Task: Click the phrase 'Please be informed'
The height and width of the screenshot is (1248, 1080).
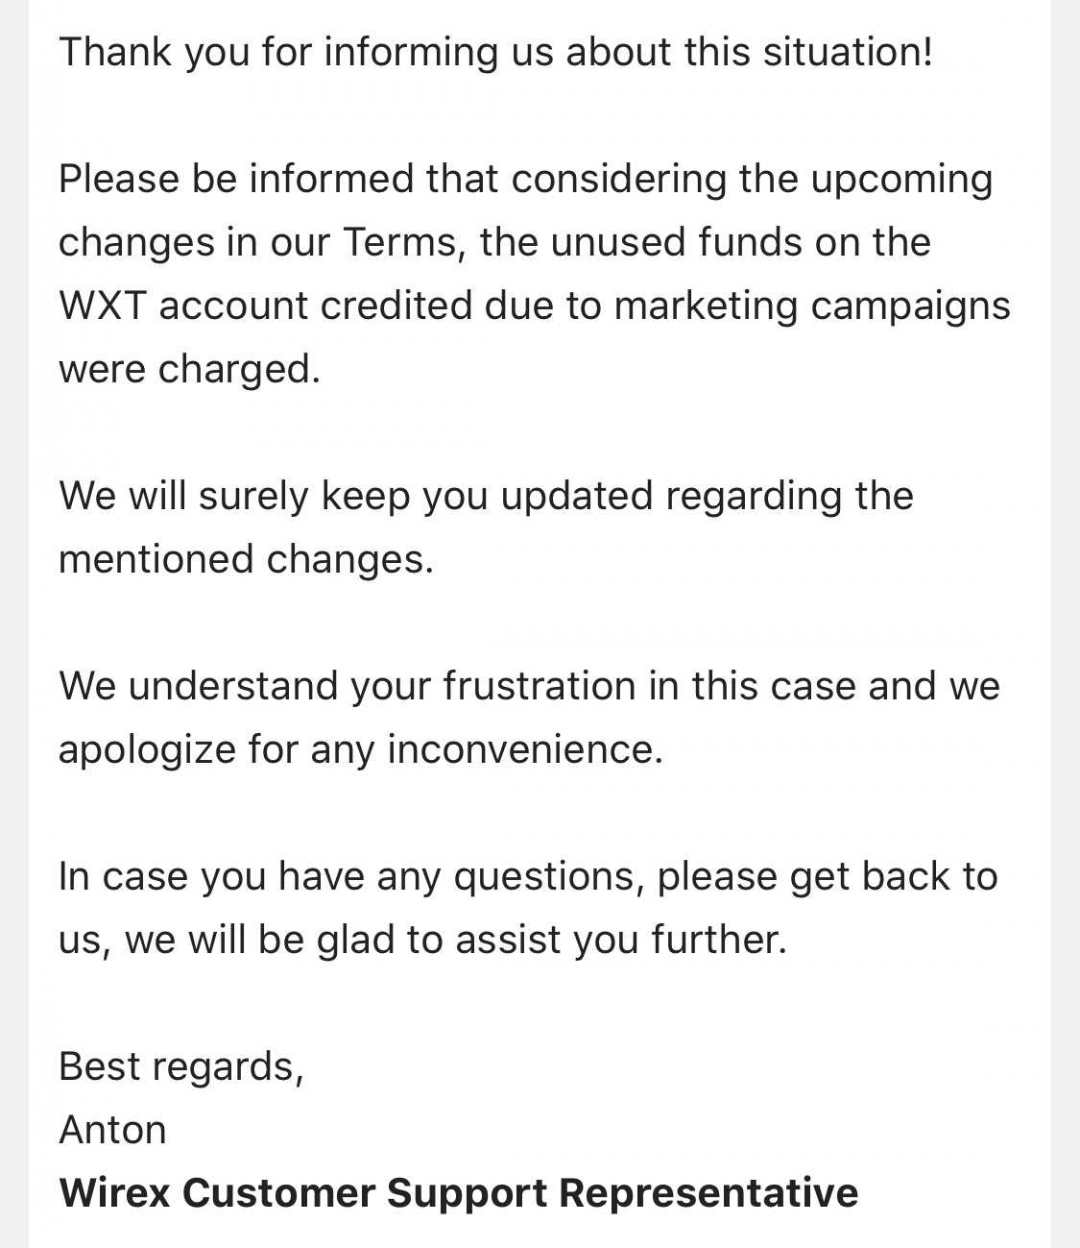Action: tap(236, 180)
